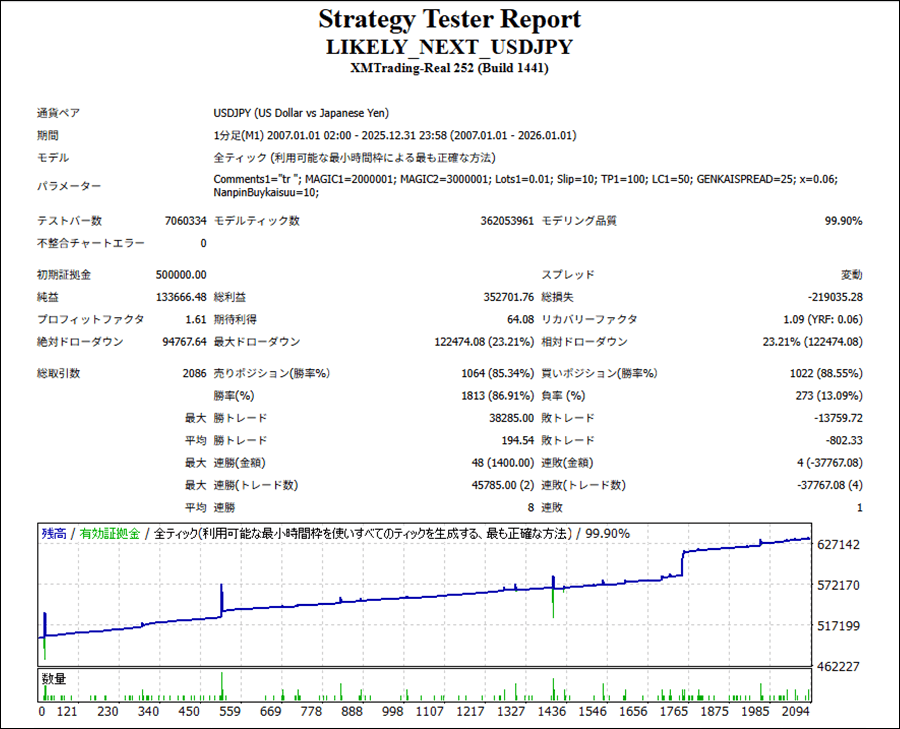This screenshot has height=729, width=900.
Task: Click the profit factor value 1.61
Action: [x=195, y=320]
